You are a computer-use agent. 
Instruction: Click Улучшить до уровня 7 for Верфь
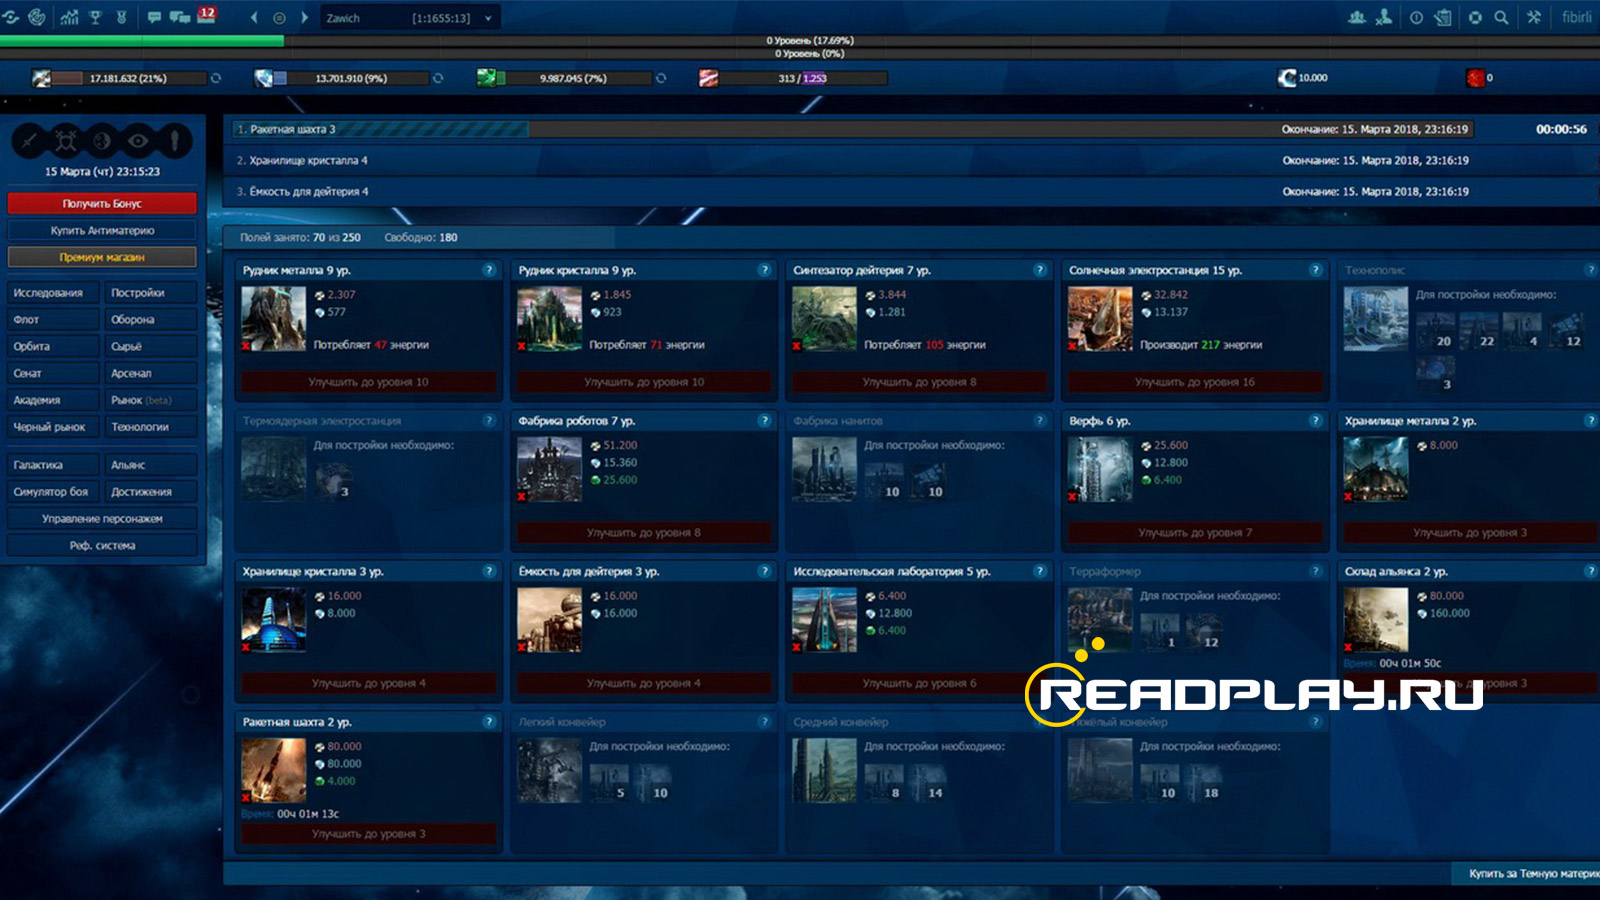(x=1194, y=533)
